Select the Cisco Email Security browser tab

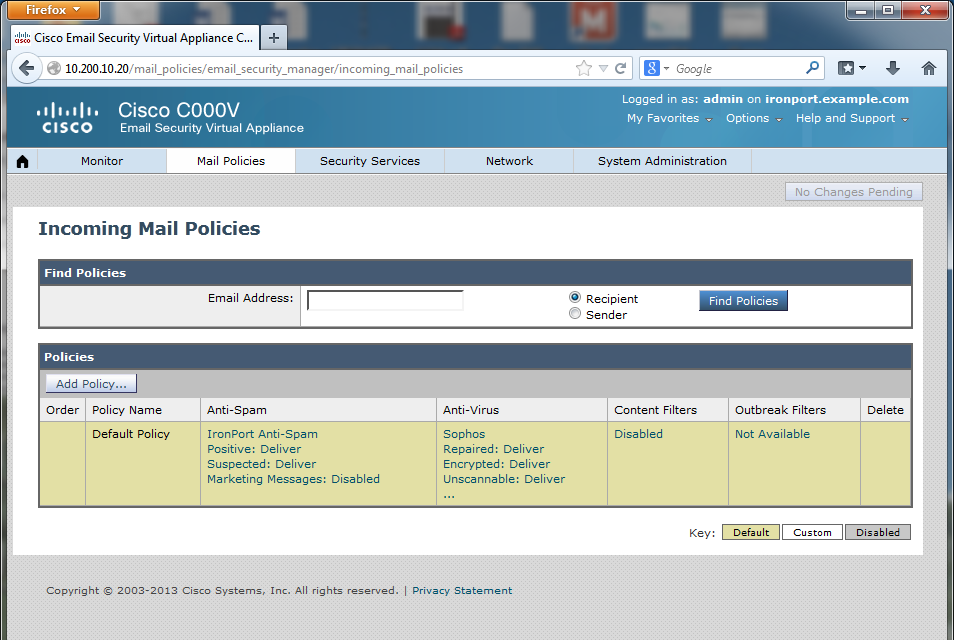[x=135, y=38]
